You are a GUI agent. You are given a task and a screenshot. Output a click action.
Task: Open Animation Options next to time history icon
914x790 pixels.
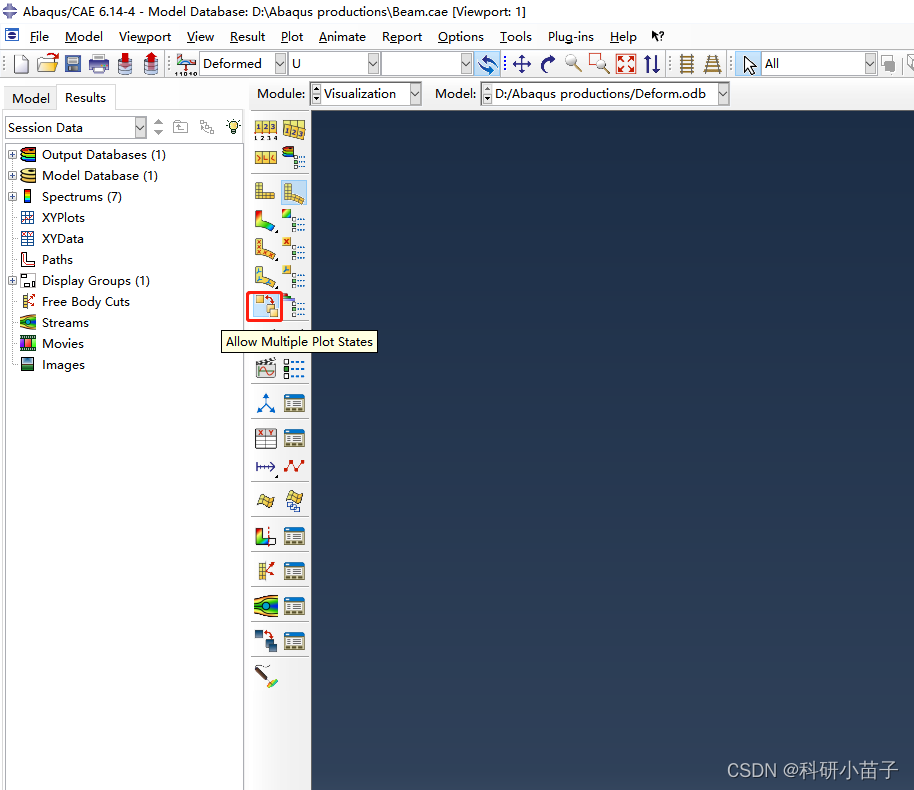click(x=294, y=368)
